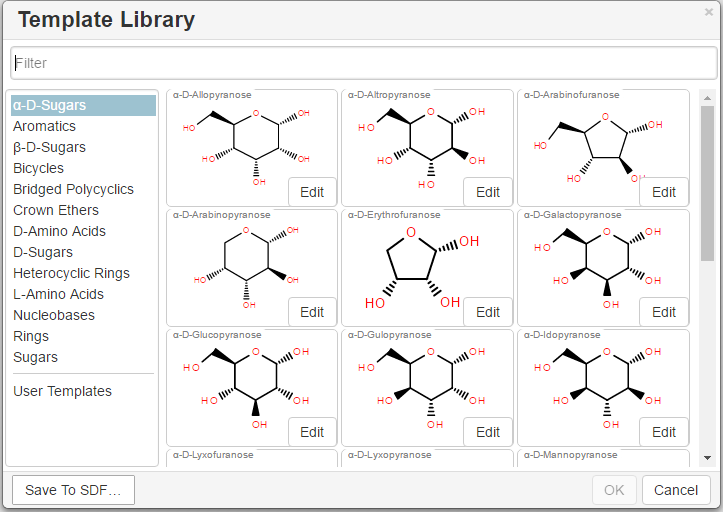
Task: Select the α-D-Gulopyranose molecule thumbnail
Action: [x=416, y=380]
